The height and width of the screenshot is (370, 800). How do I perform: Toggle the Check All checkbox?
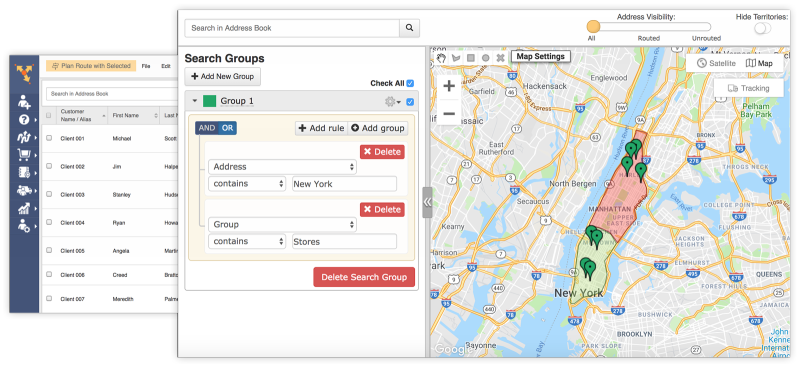coord(410,83)
